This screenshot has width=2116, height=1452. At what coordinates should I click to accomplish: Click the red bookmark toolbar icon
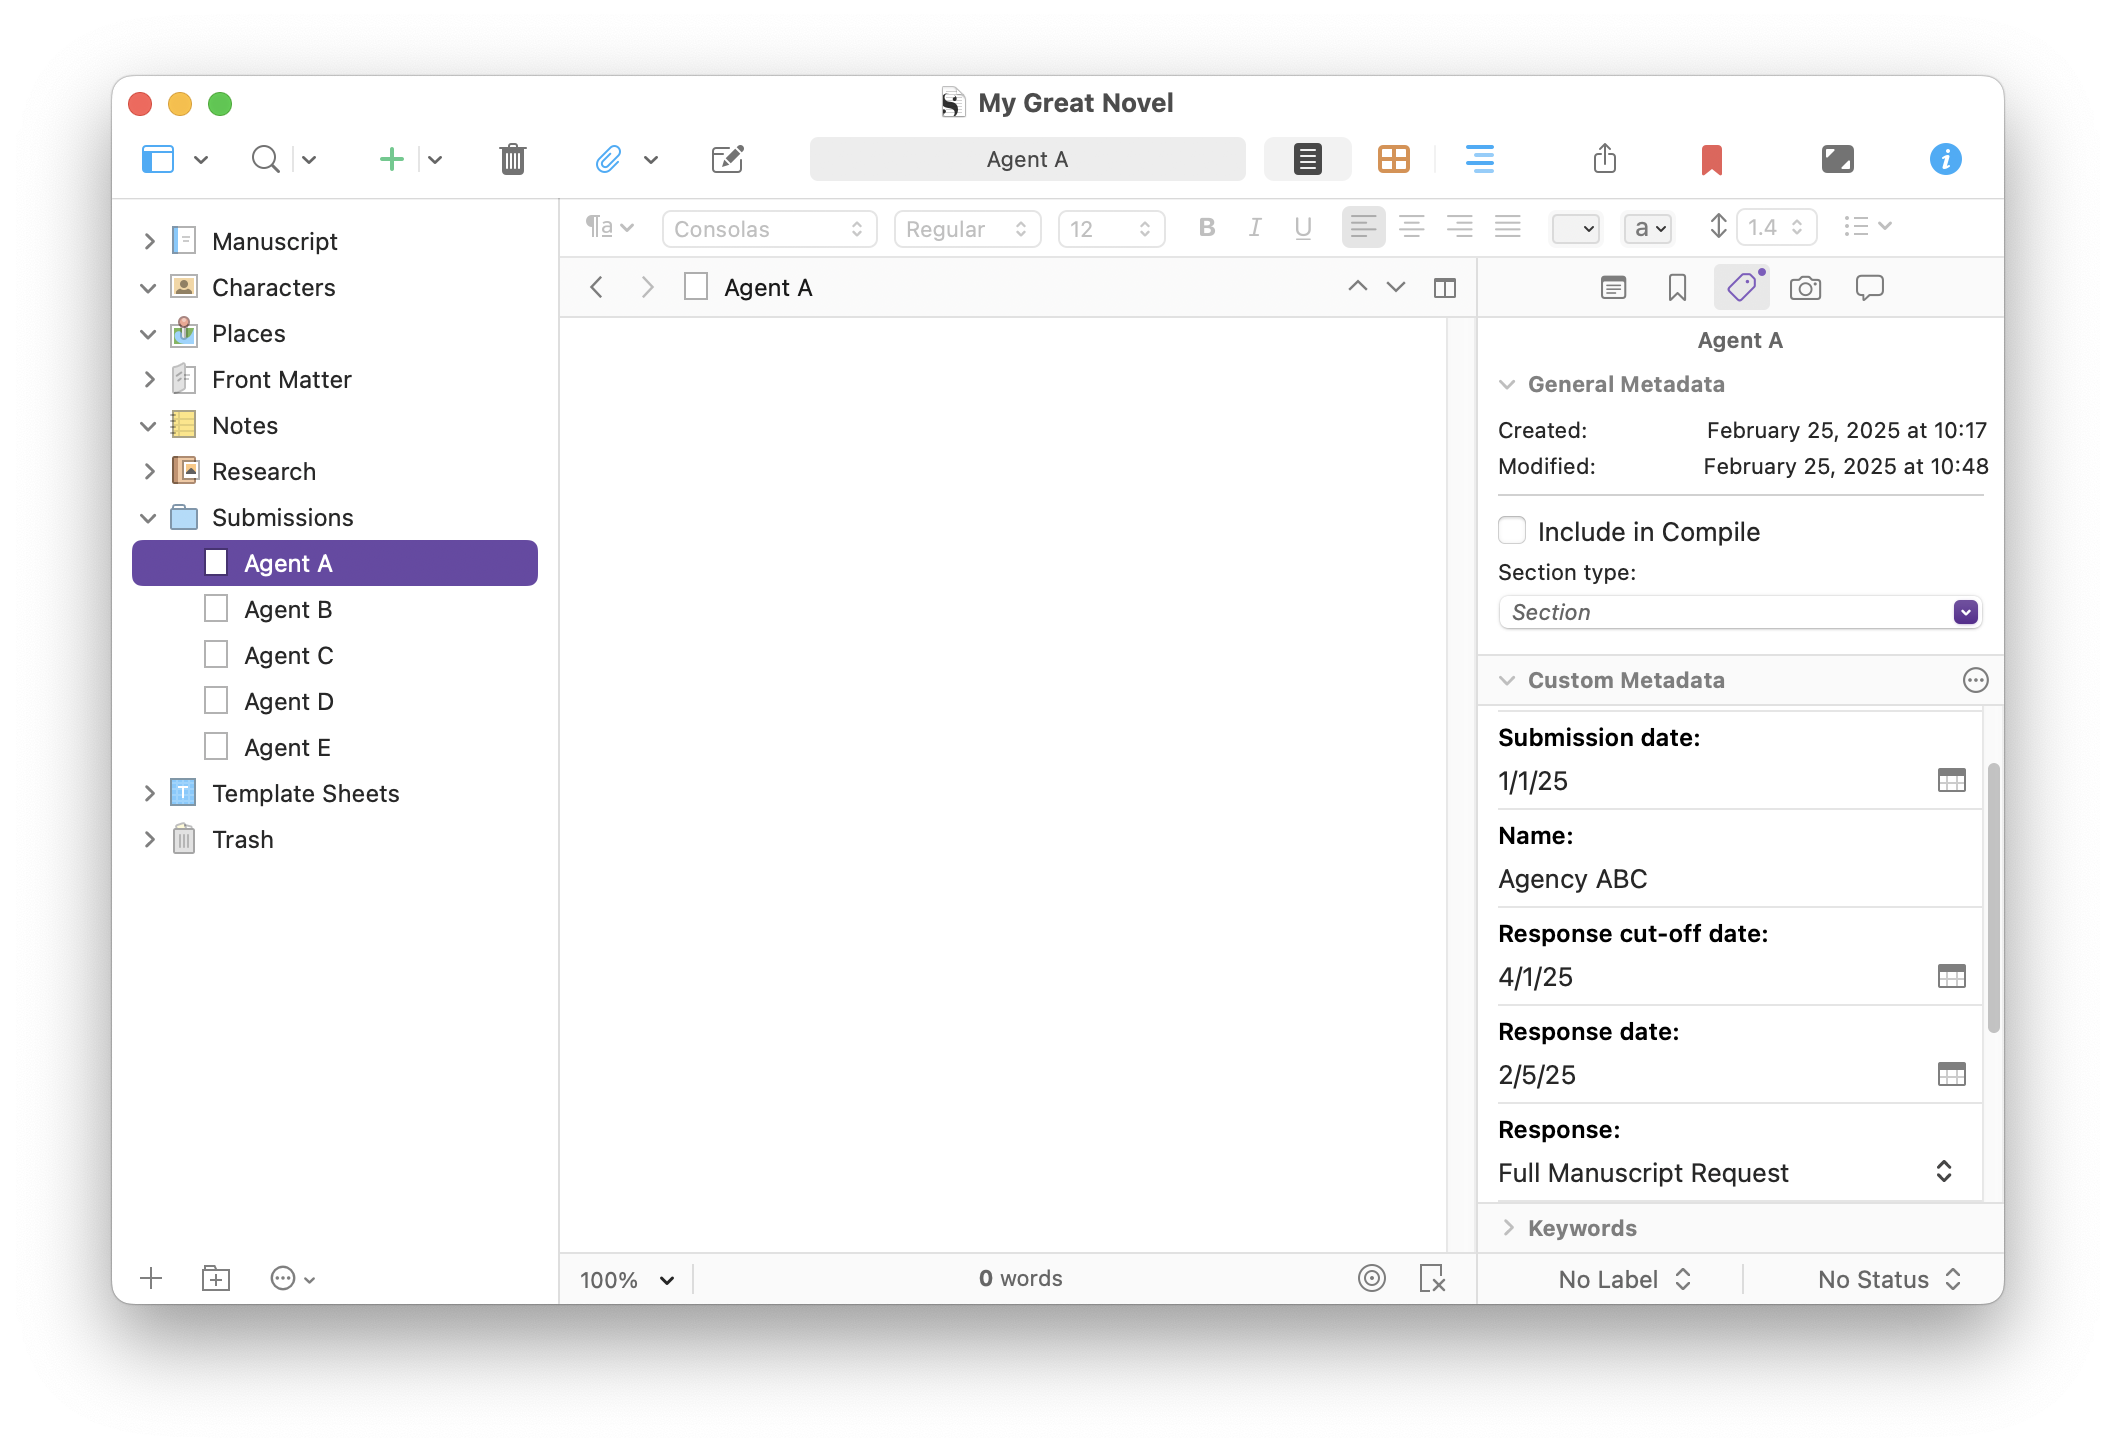click(1711, 159)
